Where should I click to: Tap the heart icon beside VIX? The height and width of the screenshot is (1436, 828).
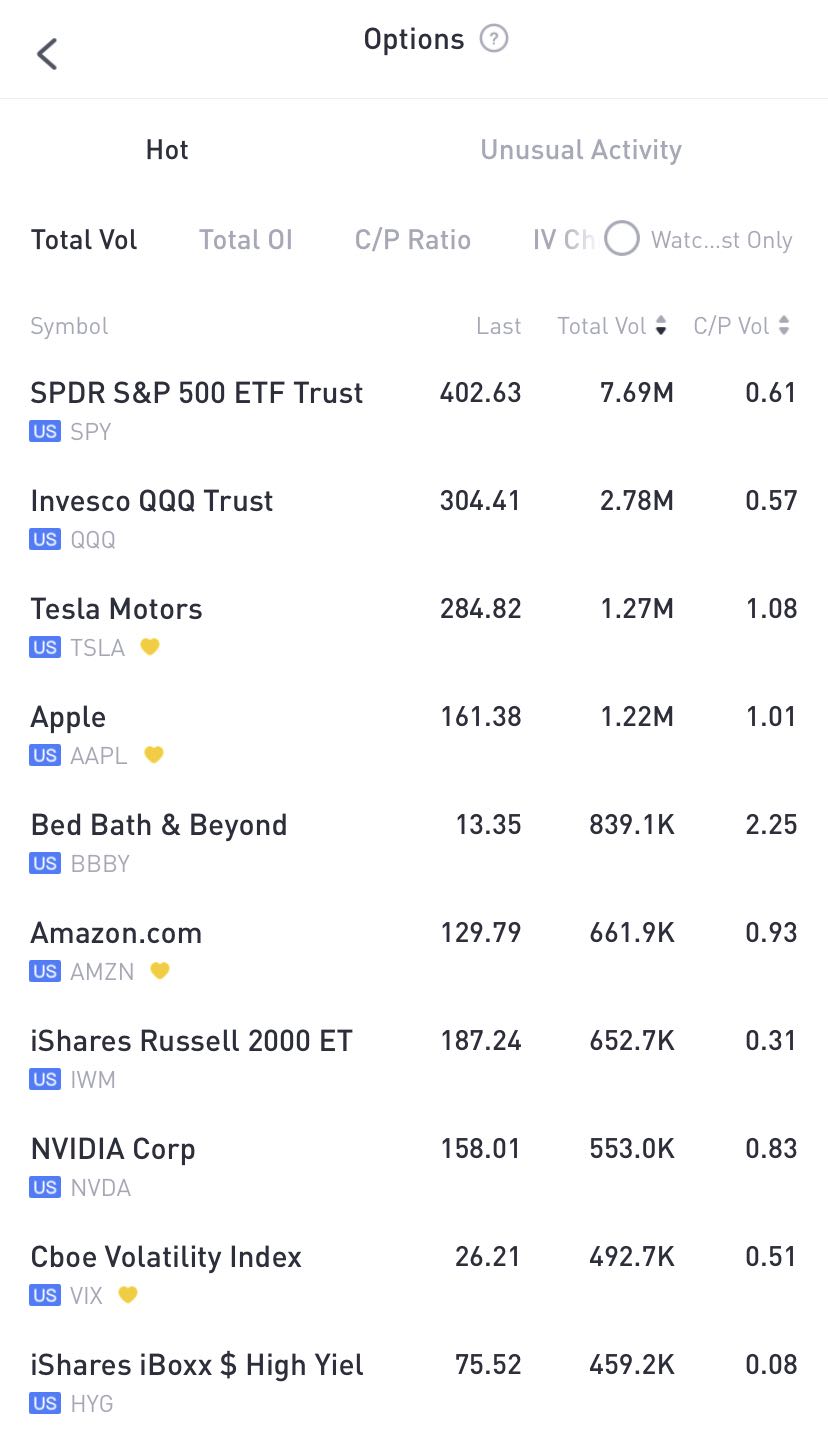tap(127, 1295)
